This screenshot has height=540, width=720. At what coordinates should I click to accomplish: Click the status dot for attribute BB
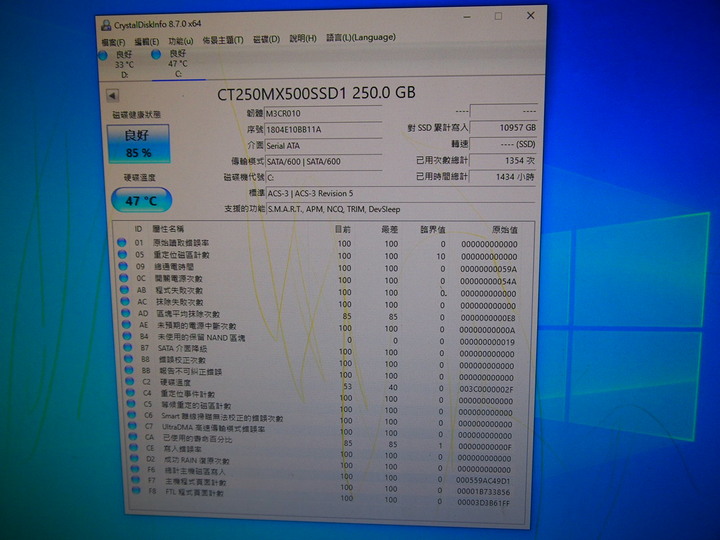[129, 370]
